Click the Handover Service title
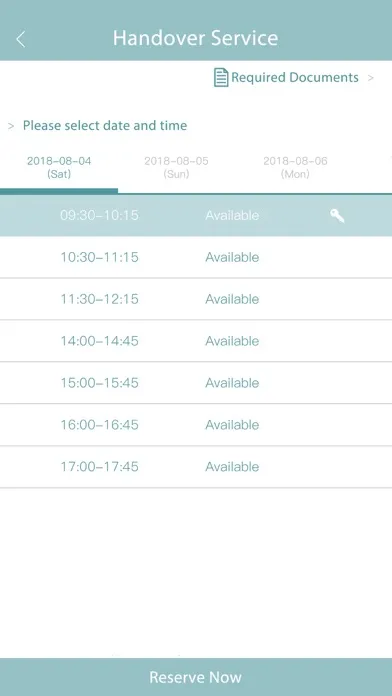Image resolution: width=392 pixels, height=696 pixels. pos(196,38)
